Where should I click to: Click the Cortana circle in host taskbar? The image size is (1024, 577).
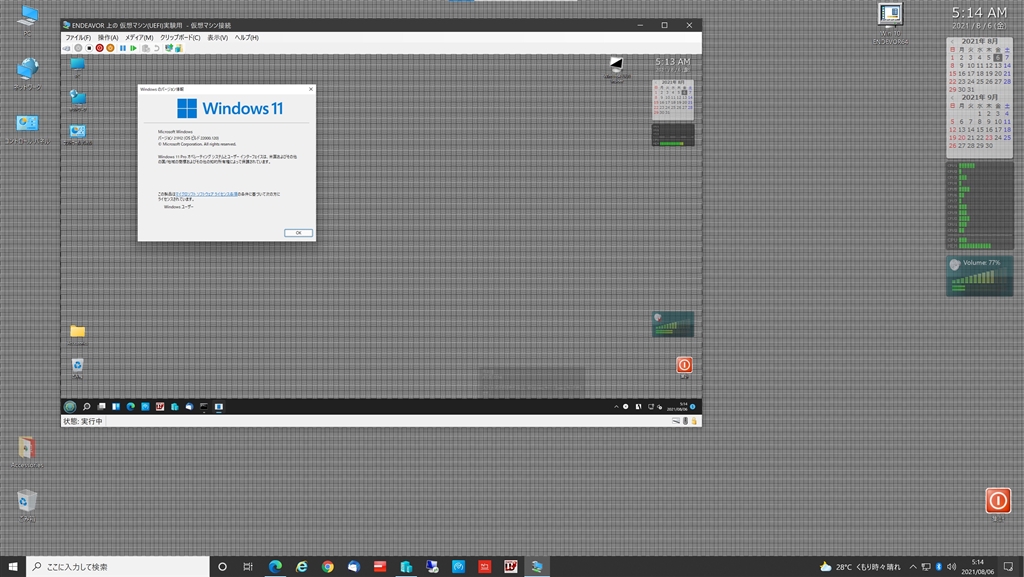click(x=222, y=567)
